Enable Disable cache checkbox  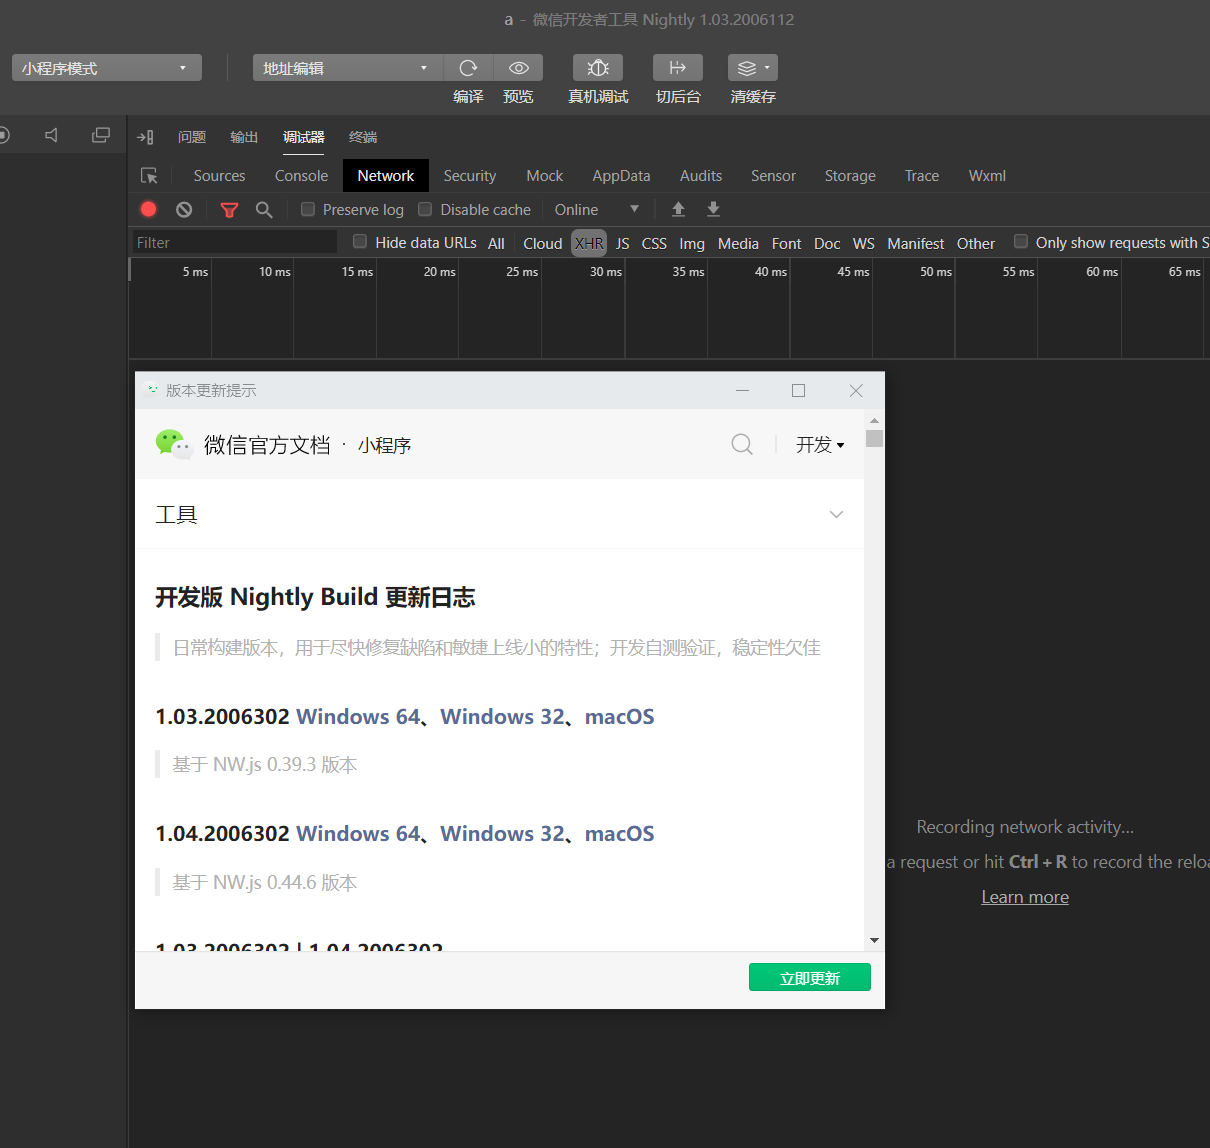tap(425, 209)
